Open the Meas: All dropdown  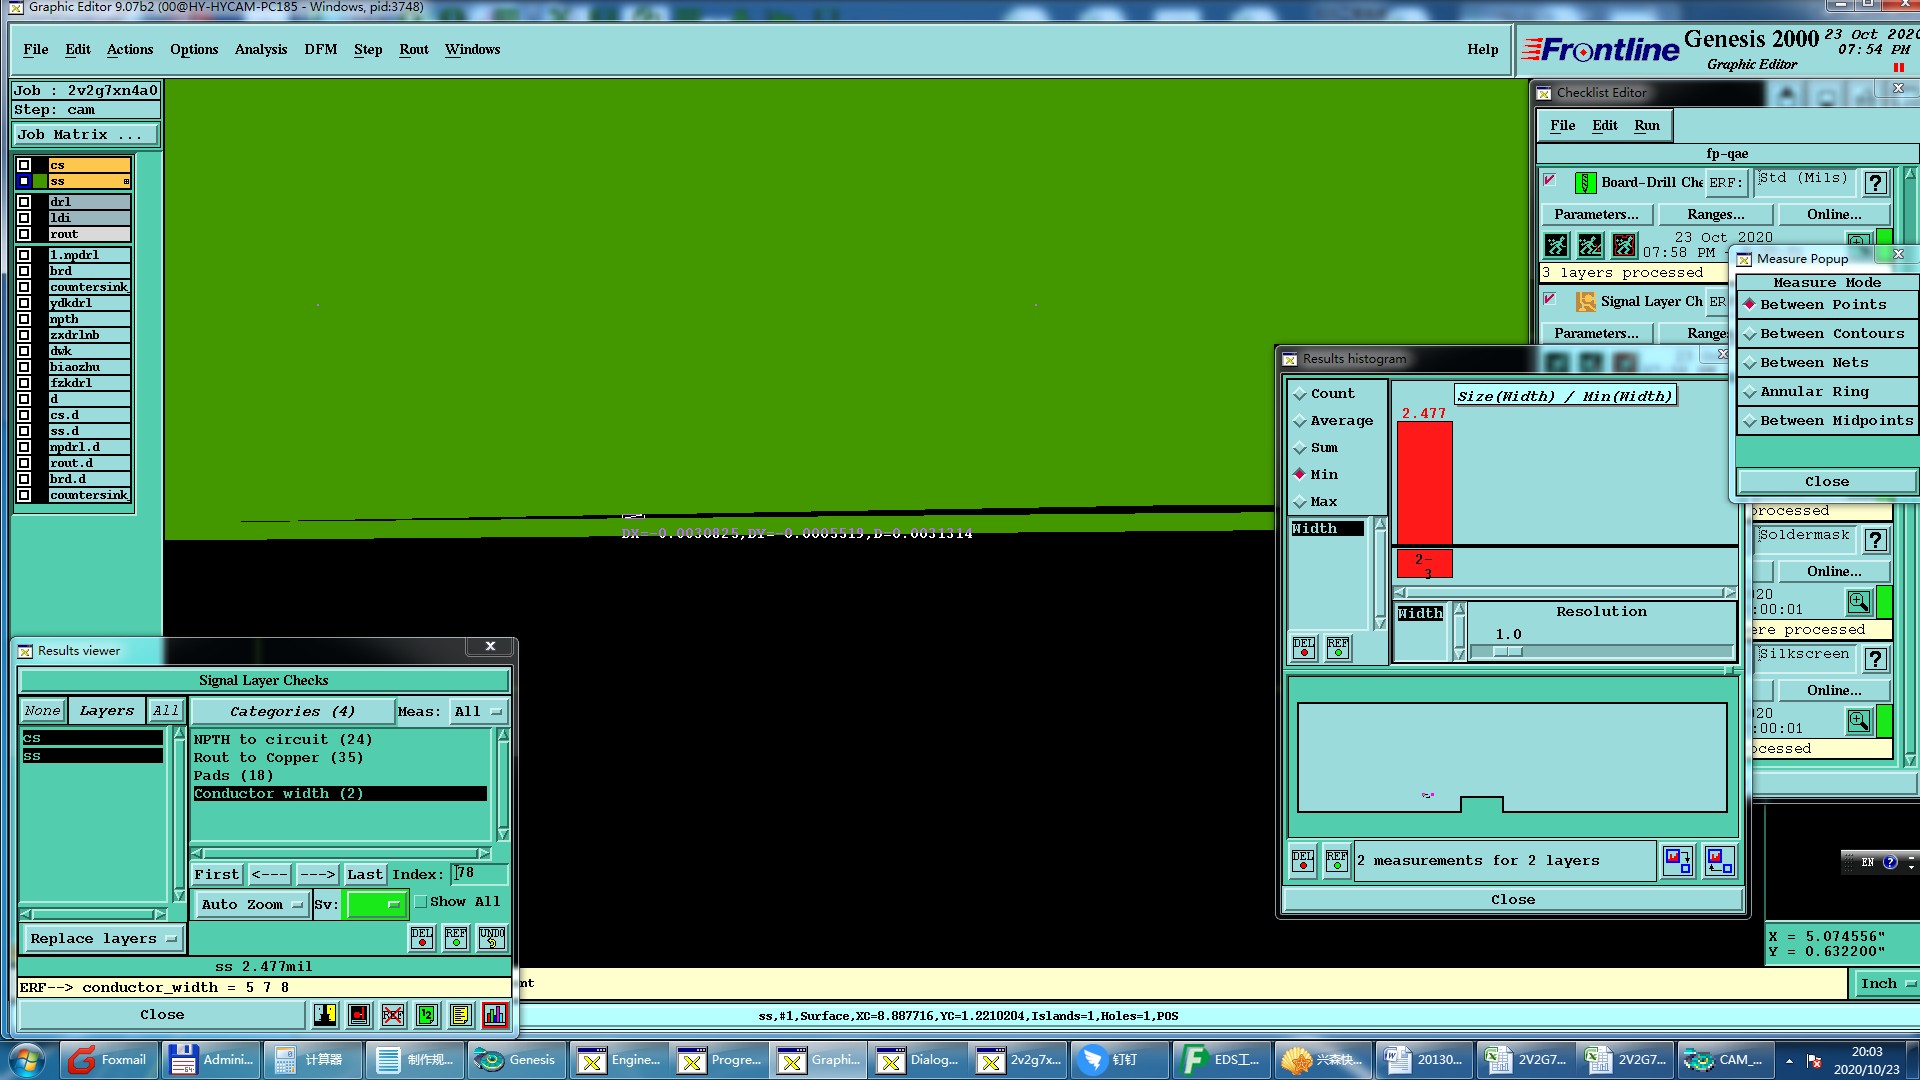point(477,712)
